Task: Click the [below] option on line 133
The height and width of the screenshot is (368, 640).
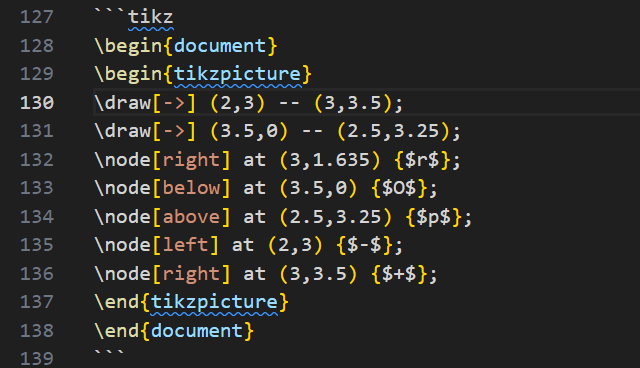Action: (191, 188)
